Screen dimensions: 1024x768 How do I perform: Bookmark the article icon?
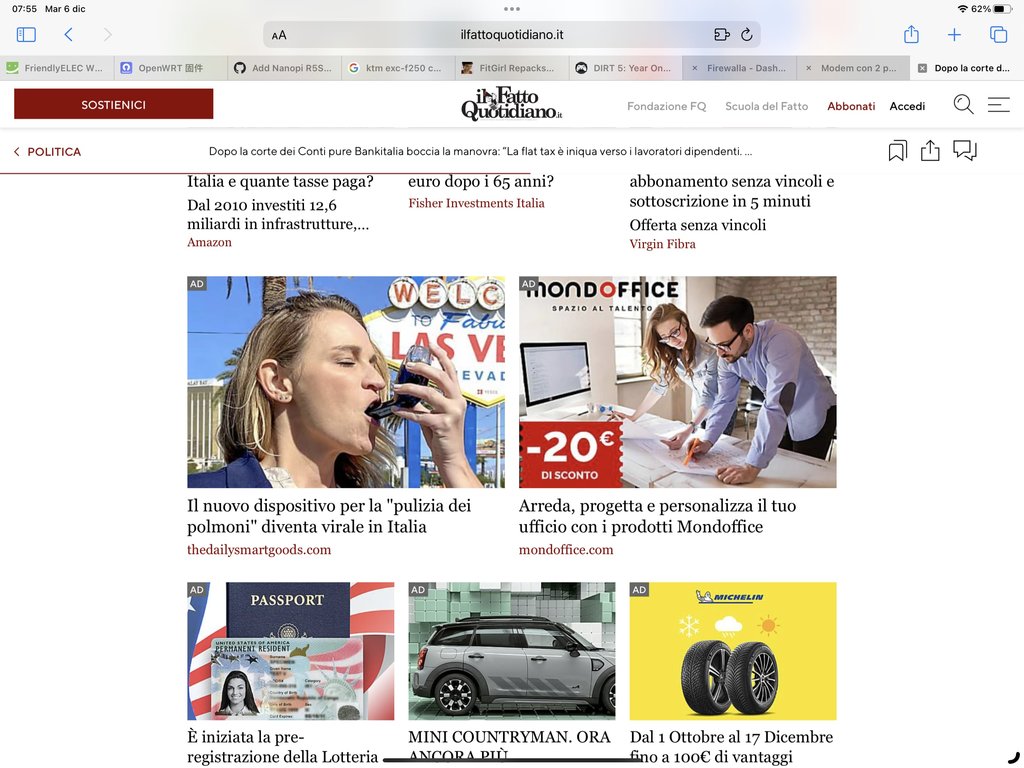[898, 151]
